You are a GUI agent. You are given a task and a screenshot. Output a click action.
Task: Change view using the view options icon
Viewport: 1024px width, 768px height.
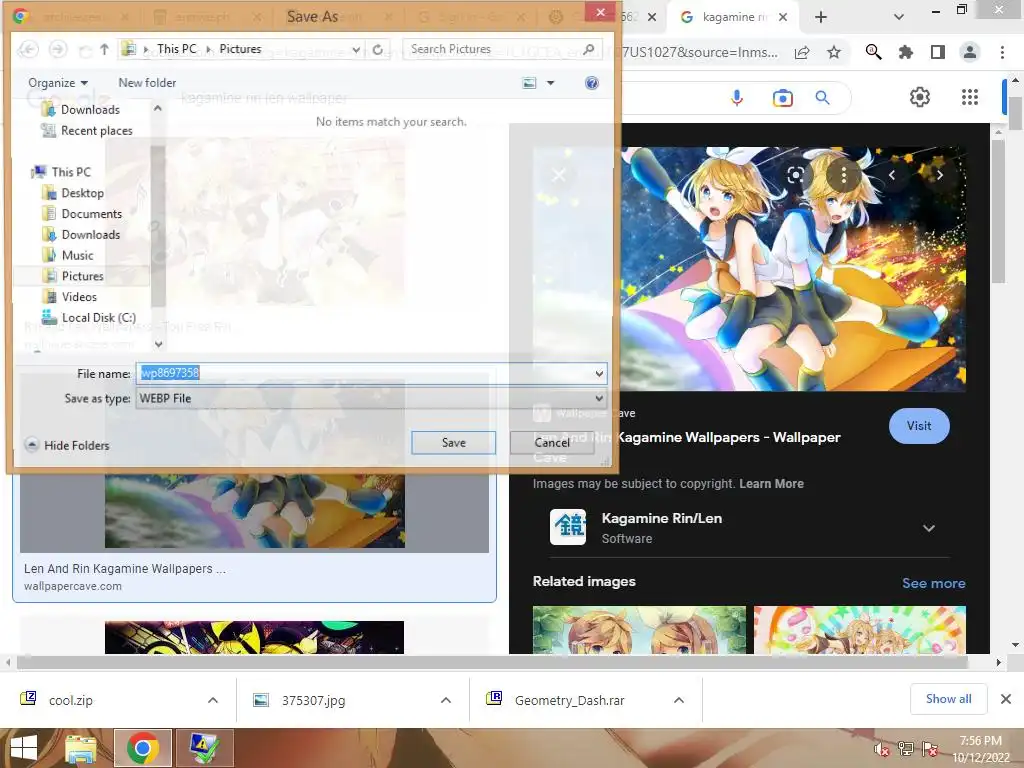click(529, 83)
